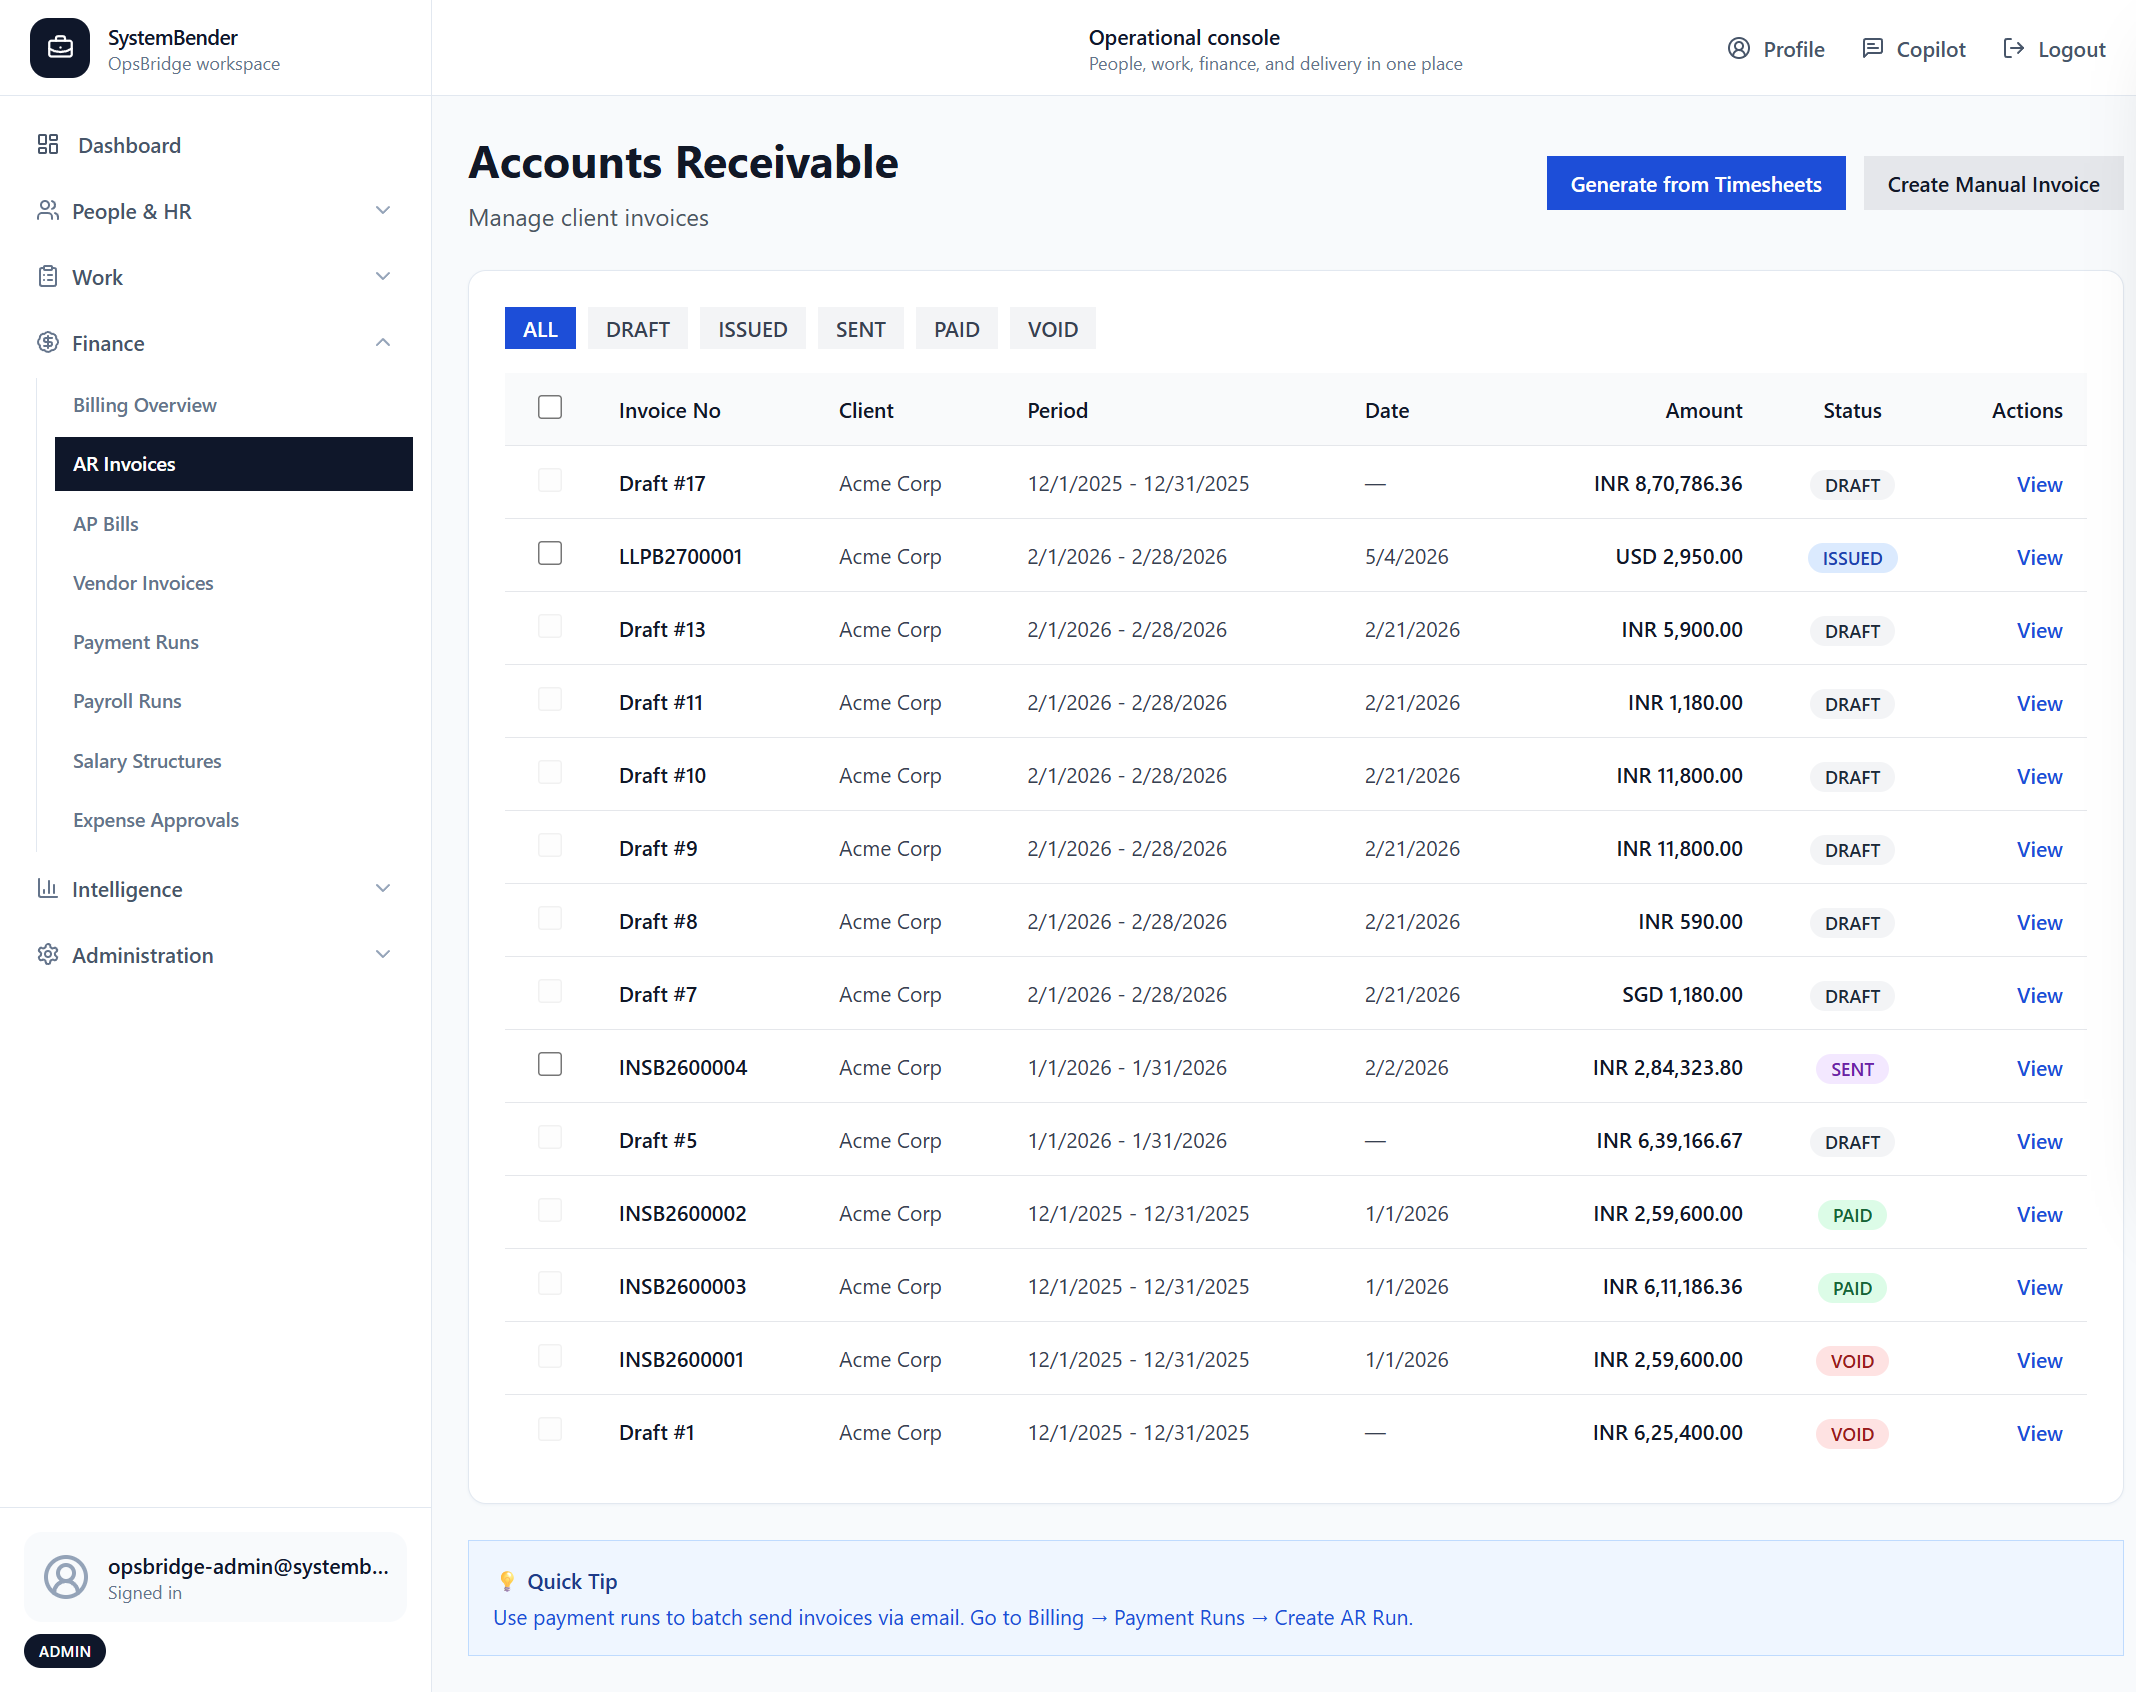
Task: Open Payment Runs sidebar item
Action: (x=234, y=642)
